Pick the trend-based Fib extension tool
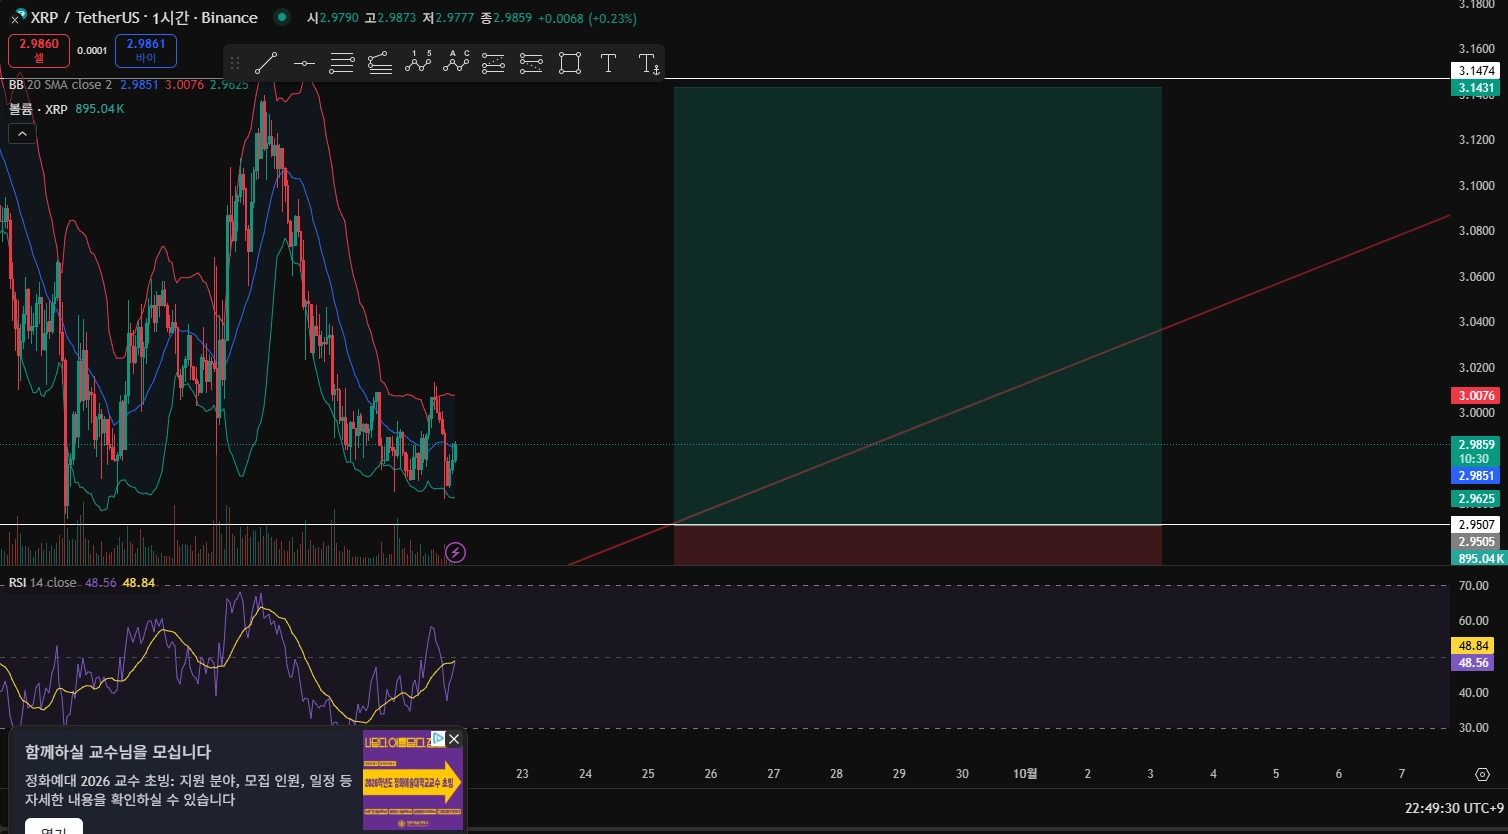This screenshot has height=834, width=1508. 380,64
